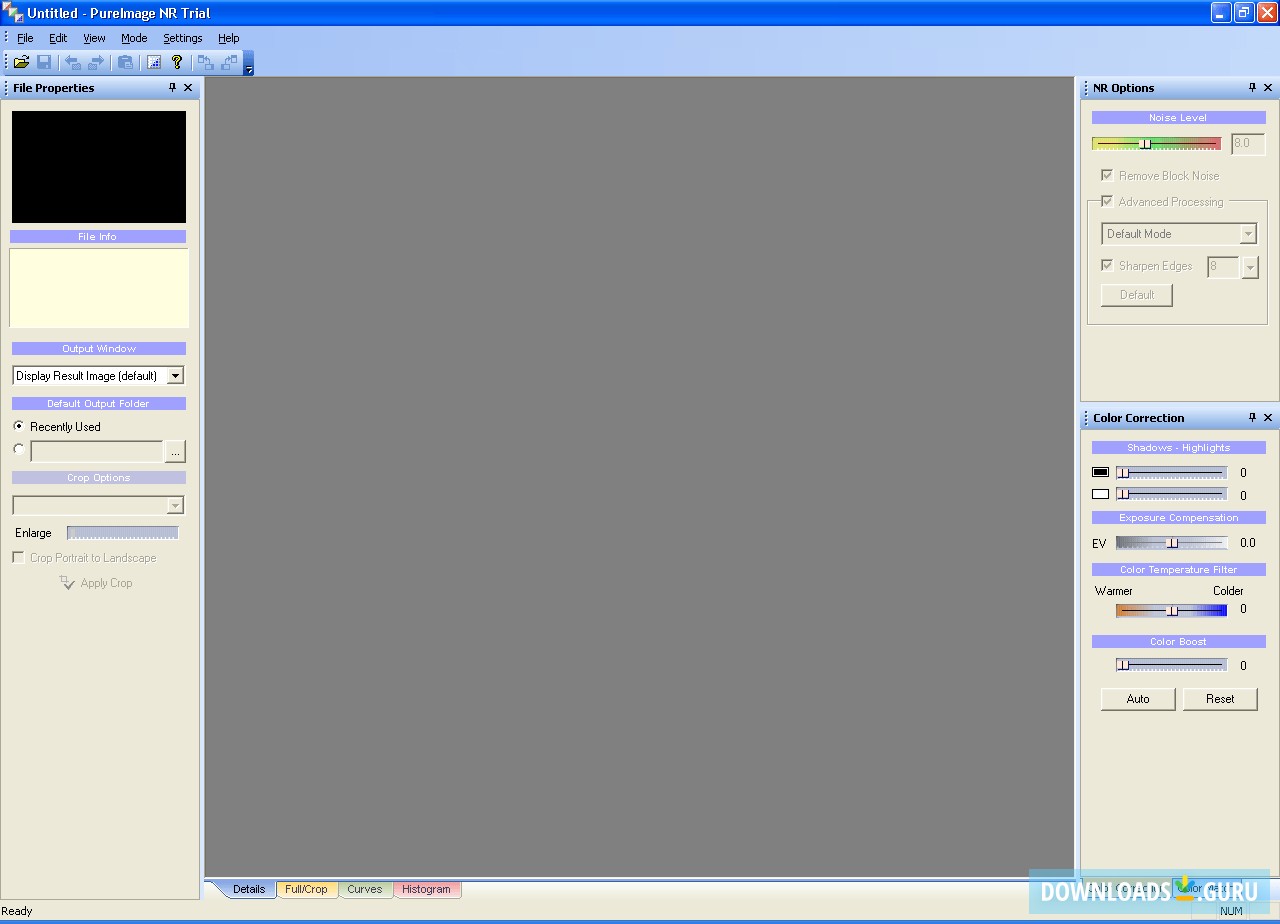
Task: Click the browse folder ellipsis button
Action: (175, 452)
